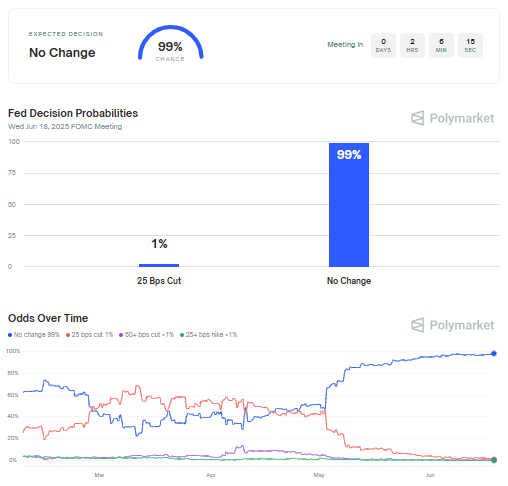This screenshot has width=508, height=486.
Task: Select the small 25 Bps Cut bar
Action: click(x=159, y=265)
